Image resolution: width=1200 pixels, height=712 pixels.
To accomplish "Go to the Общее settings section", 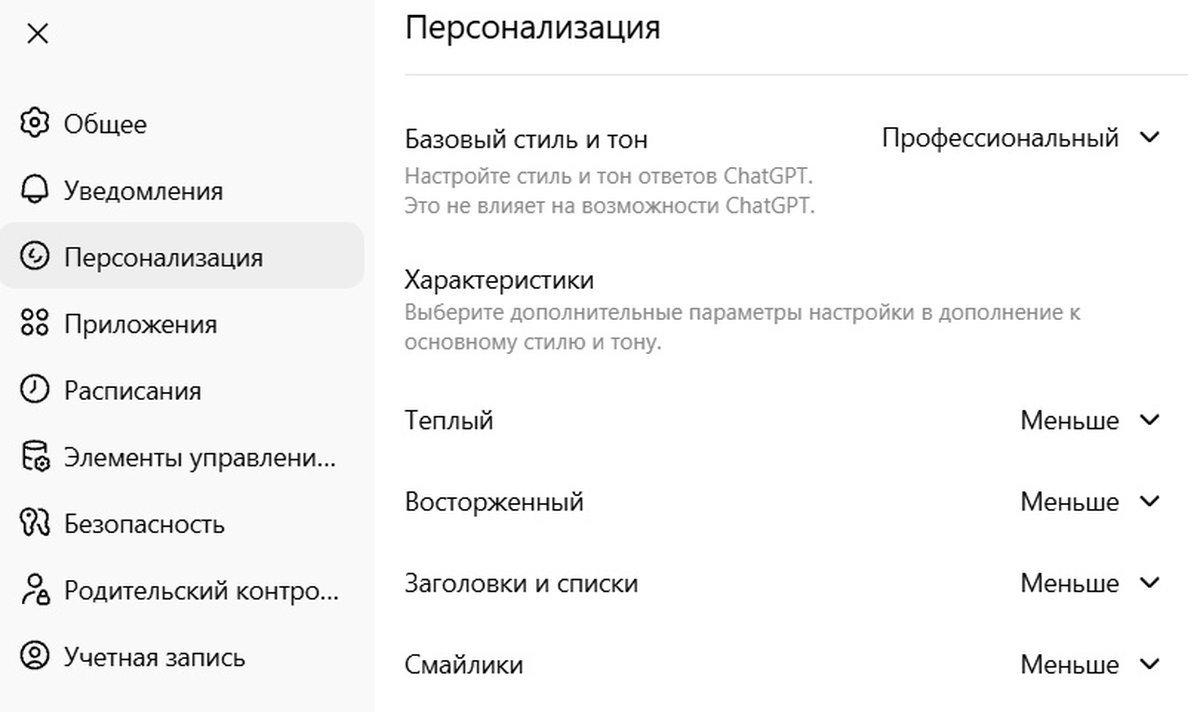I will point(105,124).
